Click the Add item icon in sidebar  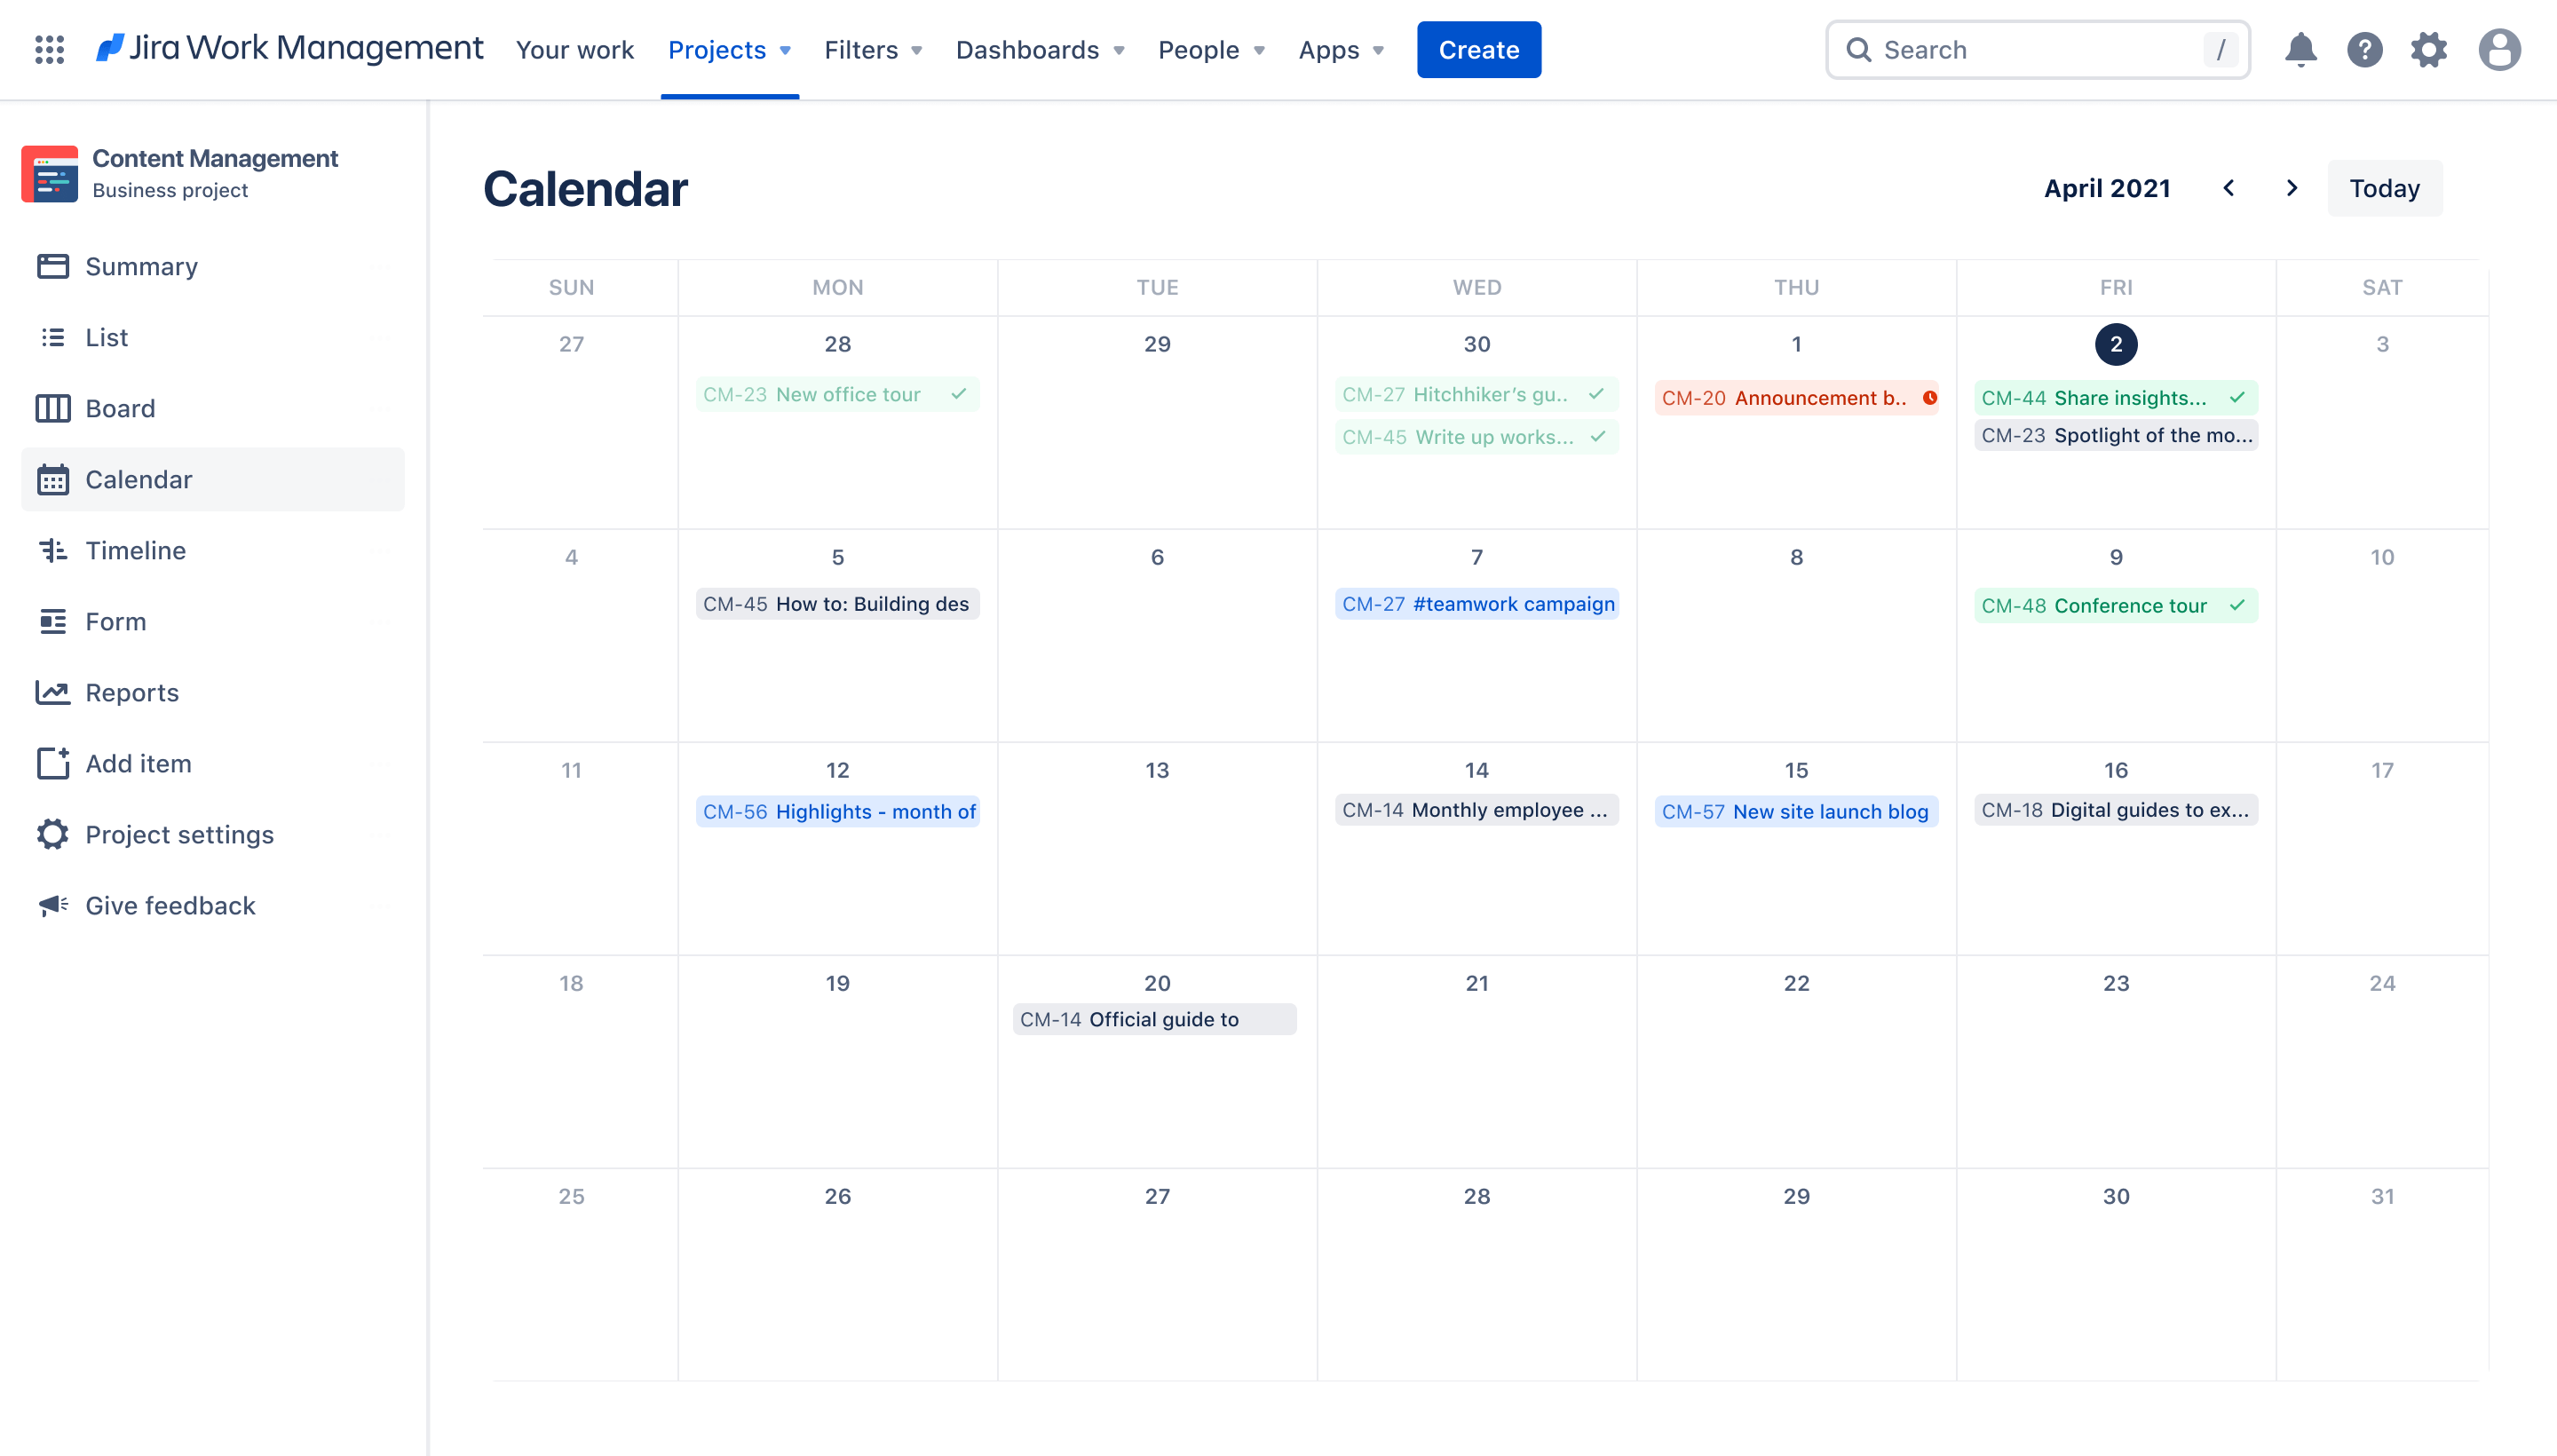51,763
